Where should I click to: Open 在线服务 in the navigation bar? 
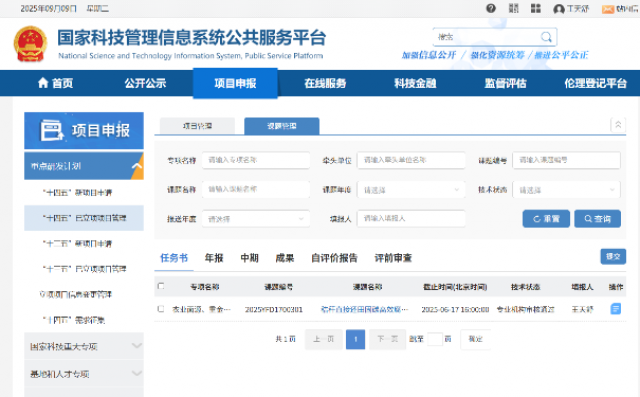[325, 83]
